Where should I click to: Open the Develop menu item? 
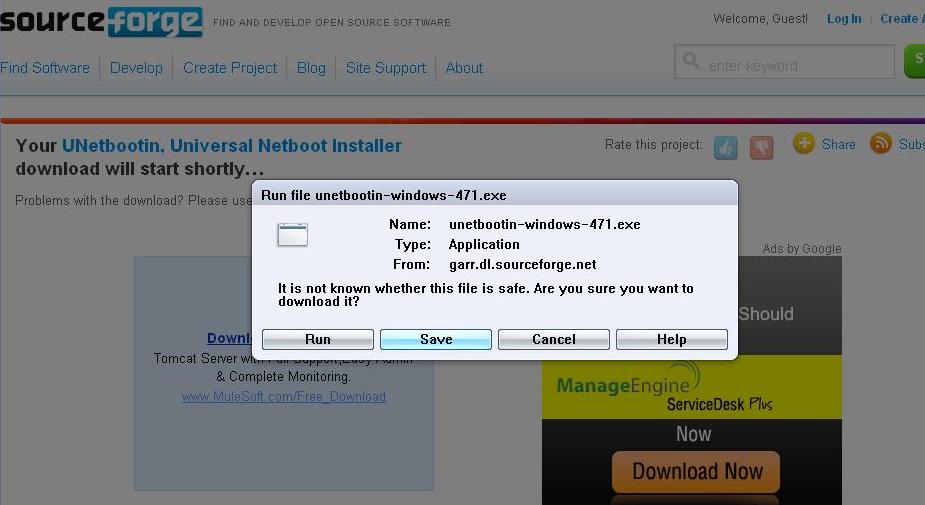point(136,68)
